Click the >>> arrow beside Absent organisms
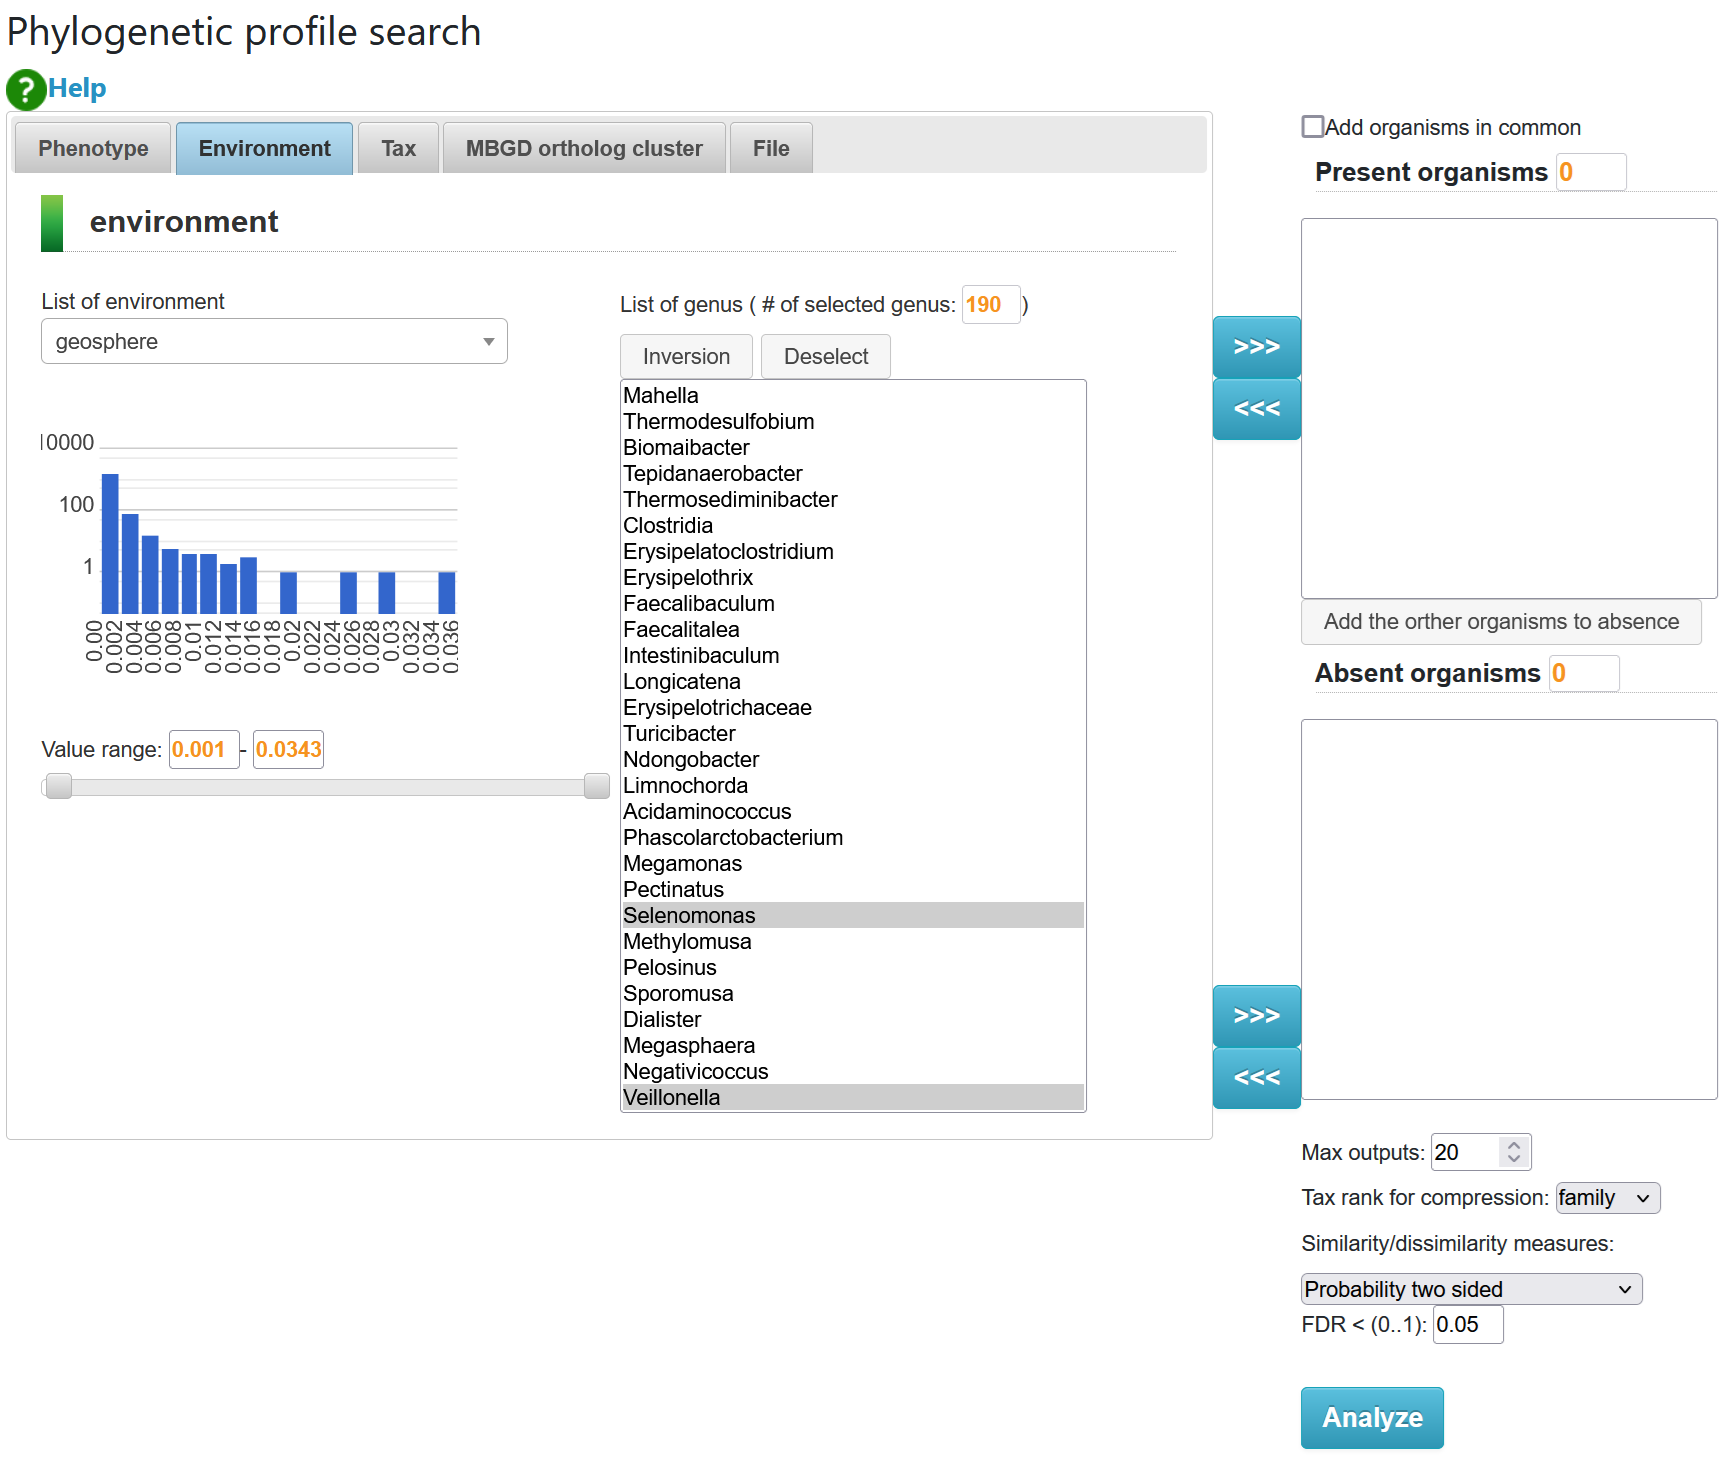Viewport: 1731px width, 1457px height. pos(1256,1016)
